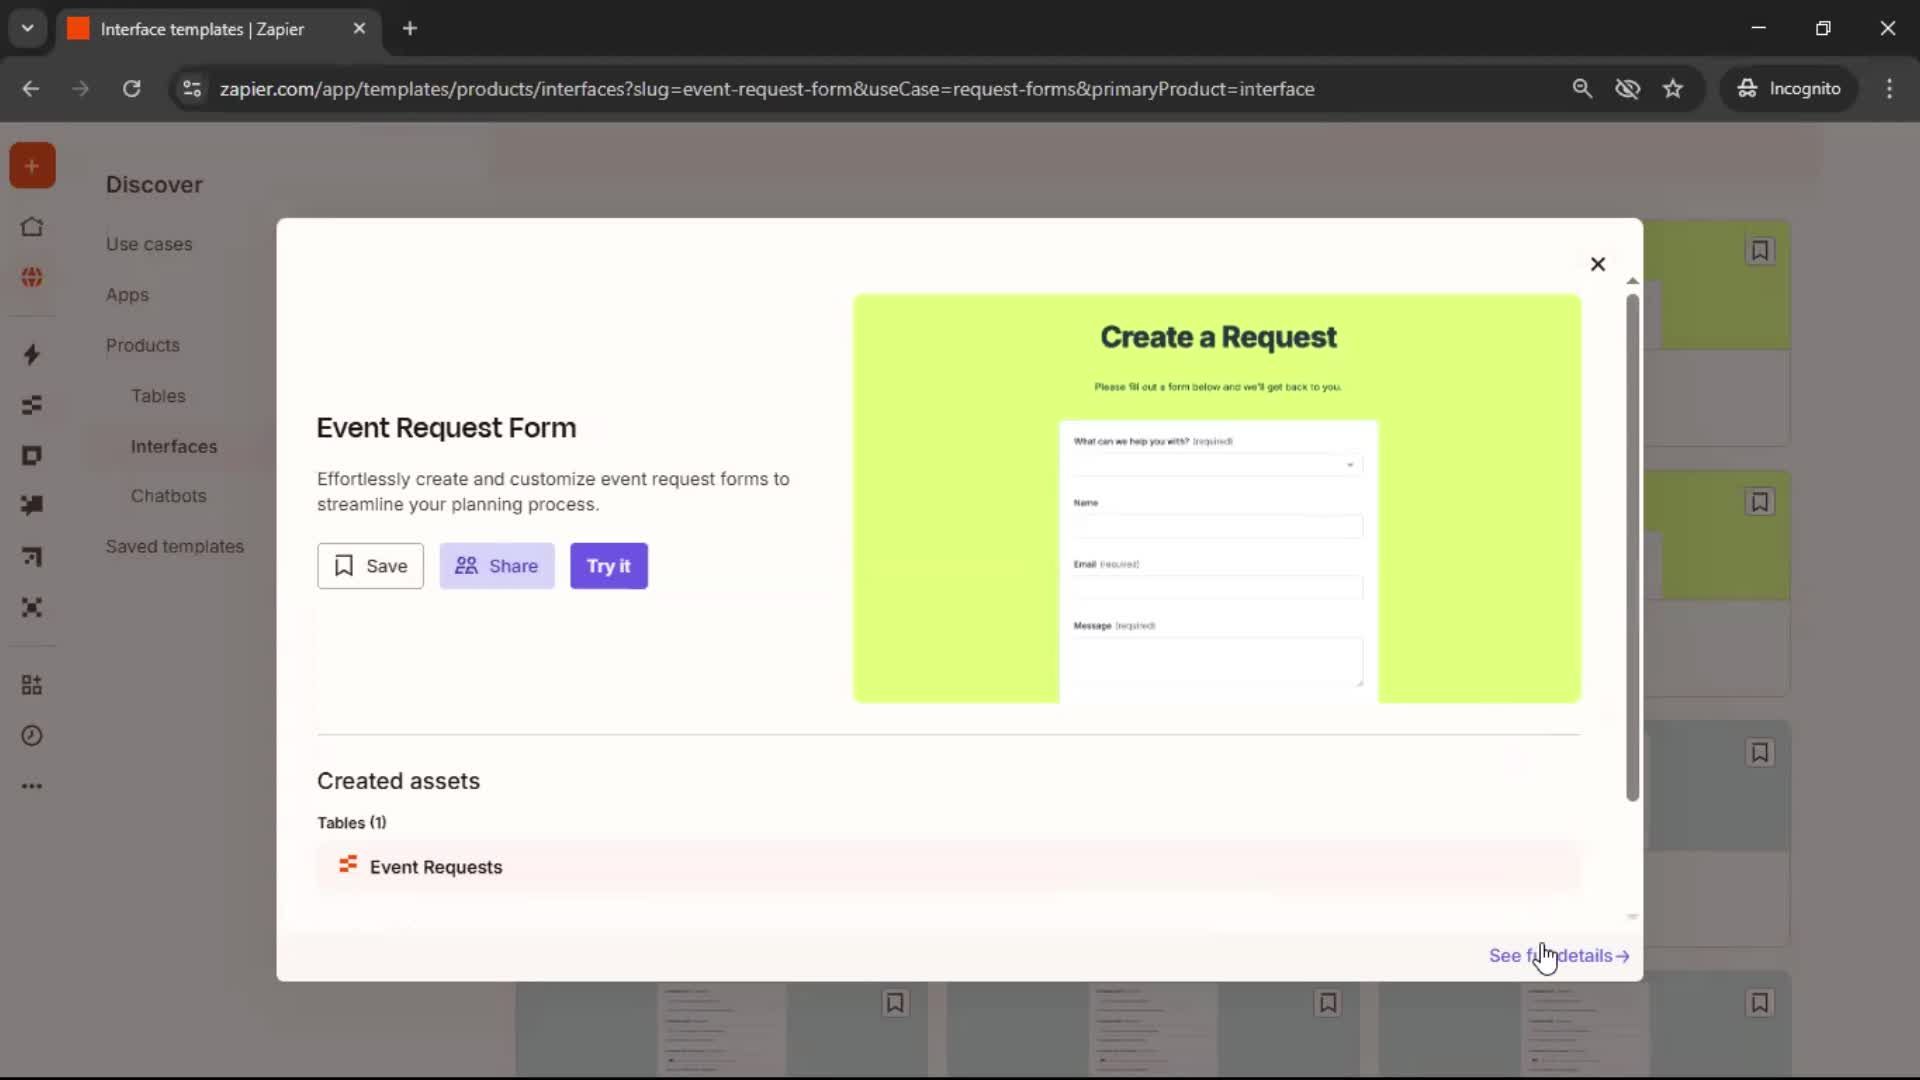
Task: Click the third-party cookies blocked eye icon
Action: [1627, 89]
